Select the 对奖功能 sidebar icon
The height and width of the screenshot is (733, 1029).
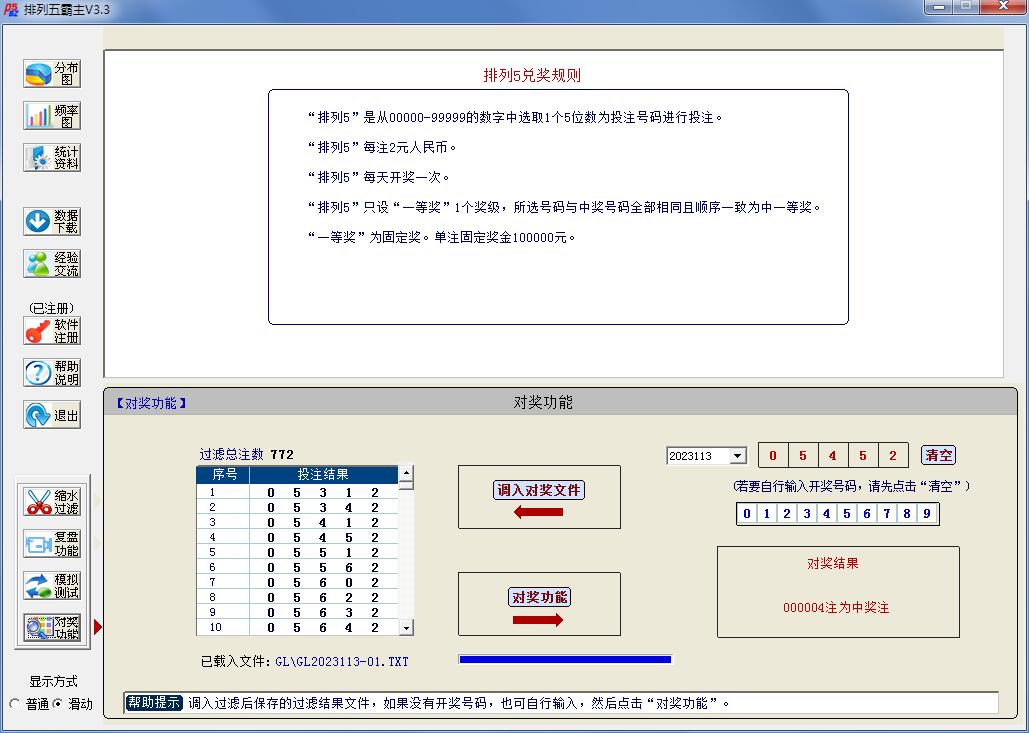(50, 627)
